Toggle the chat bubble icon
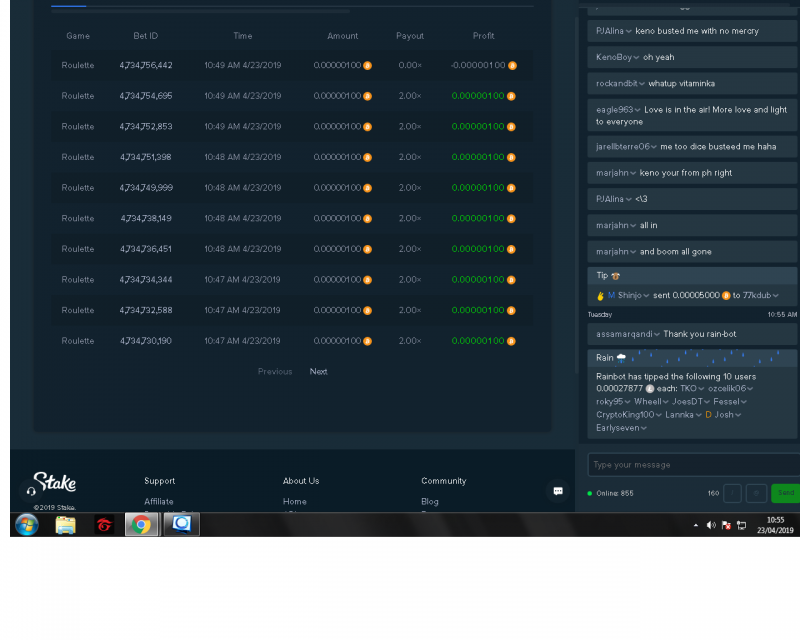Image resolution: width=800 pixels, height=640 pixels. [x=558, y=491]
